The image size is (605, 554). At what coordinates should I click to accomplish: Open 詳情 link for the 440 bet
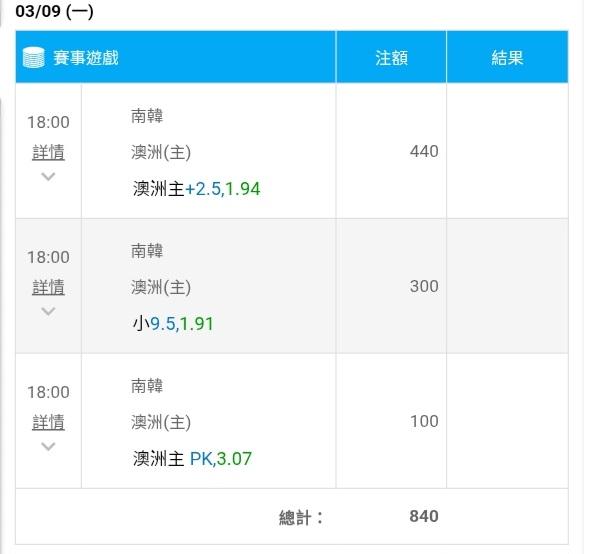[x=48, y=153]
